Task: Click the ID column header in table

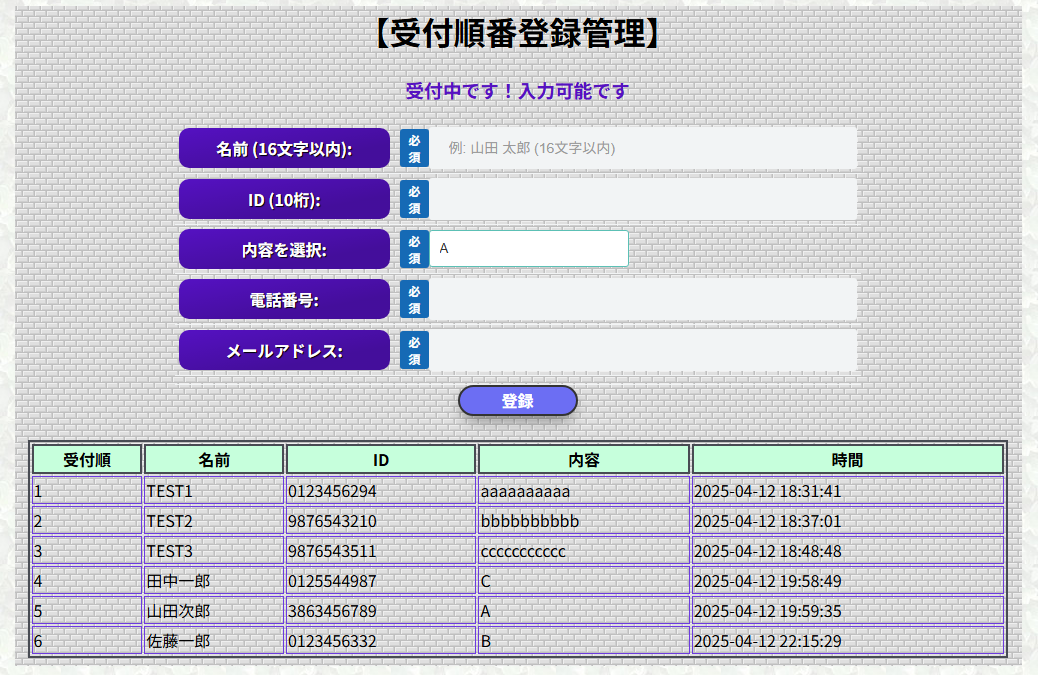Action: click(380, 460)
